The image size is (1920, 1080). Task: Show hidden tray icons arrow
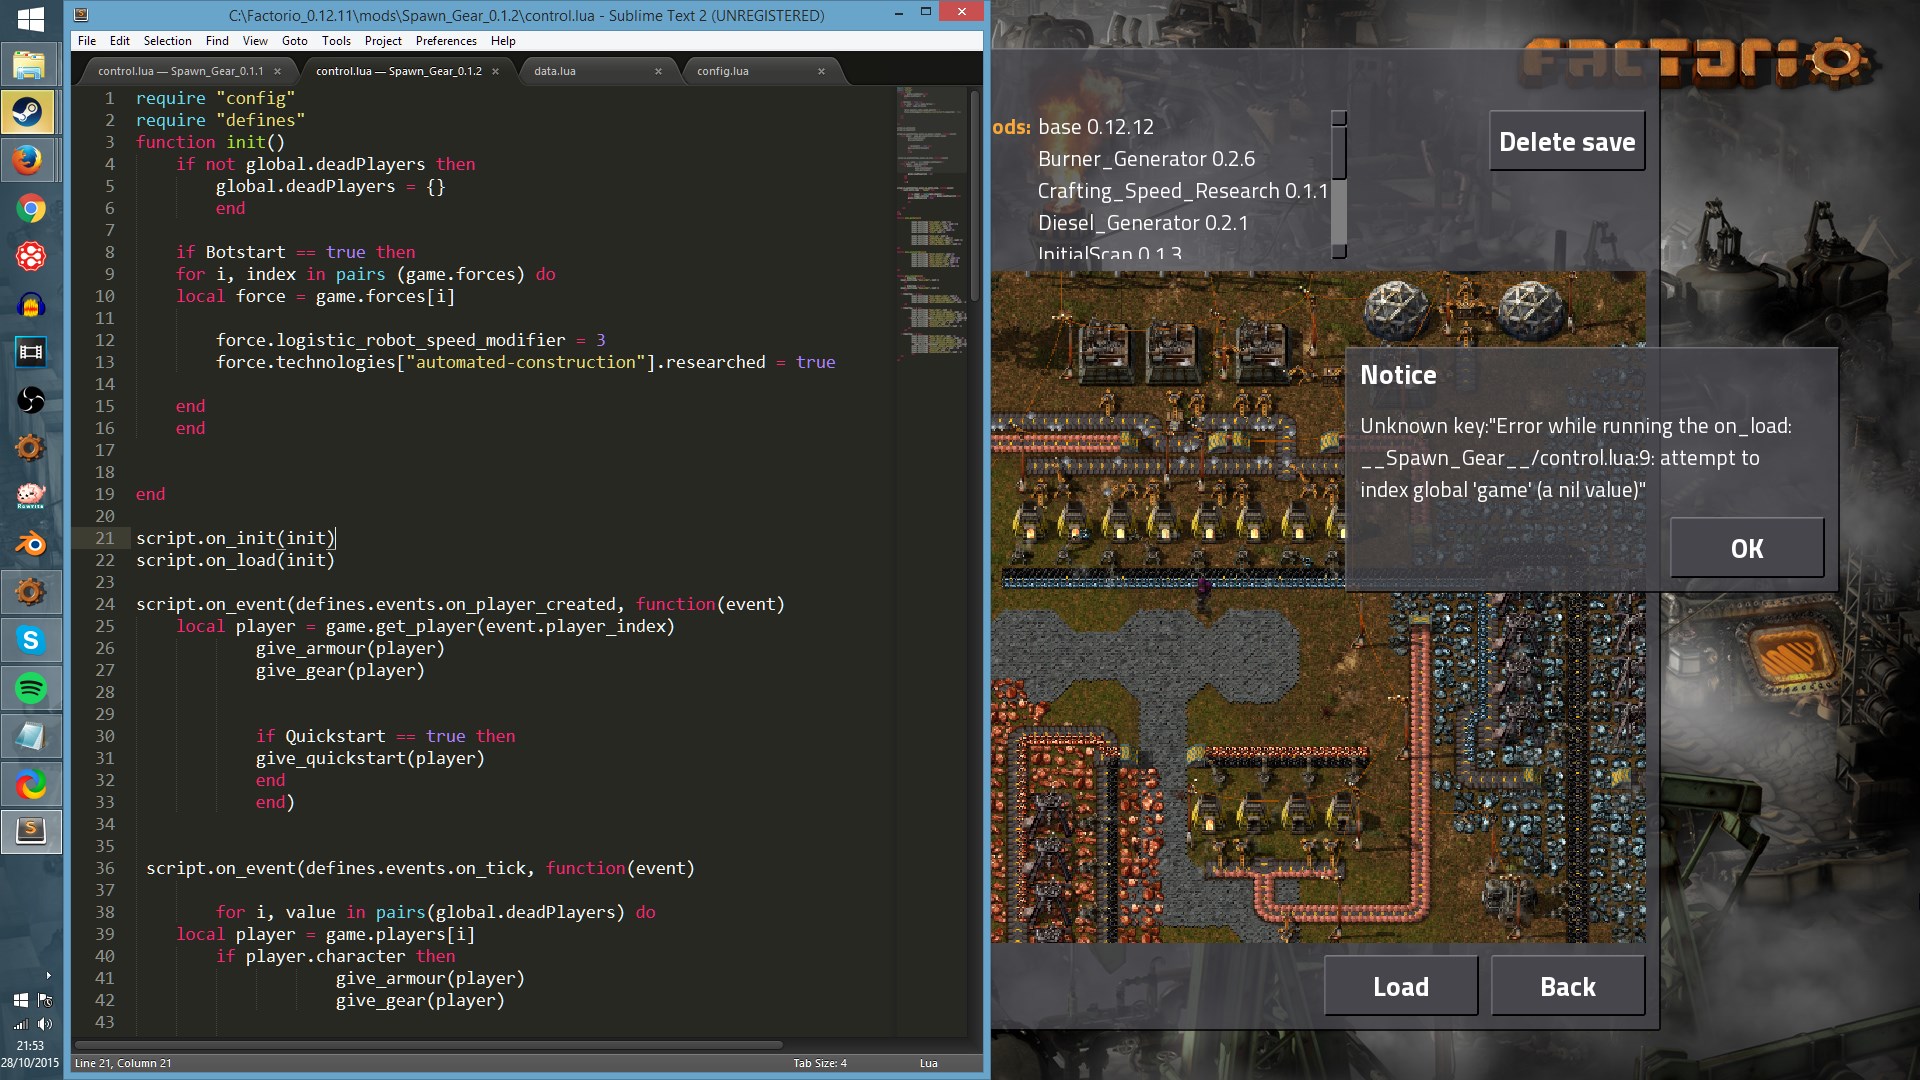click(48, 975)
